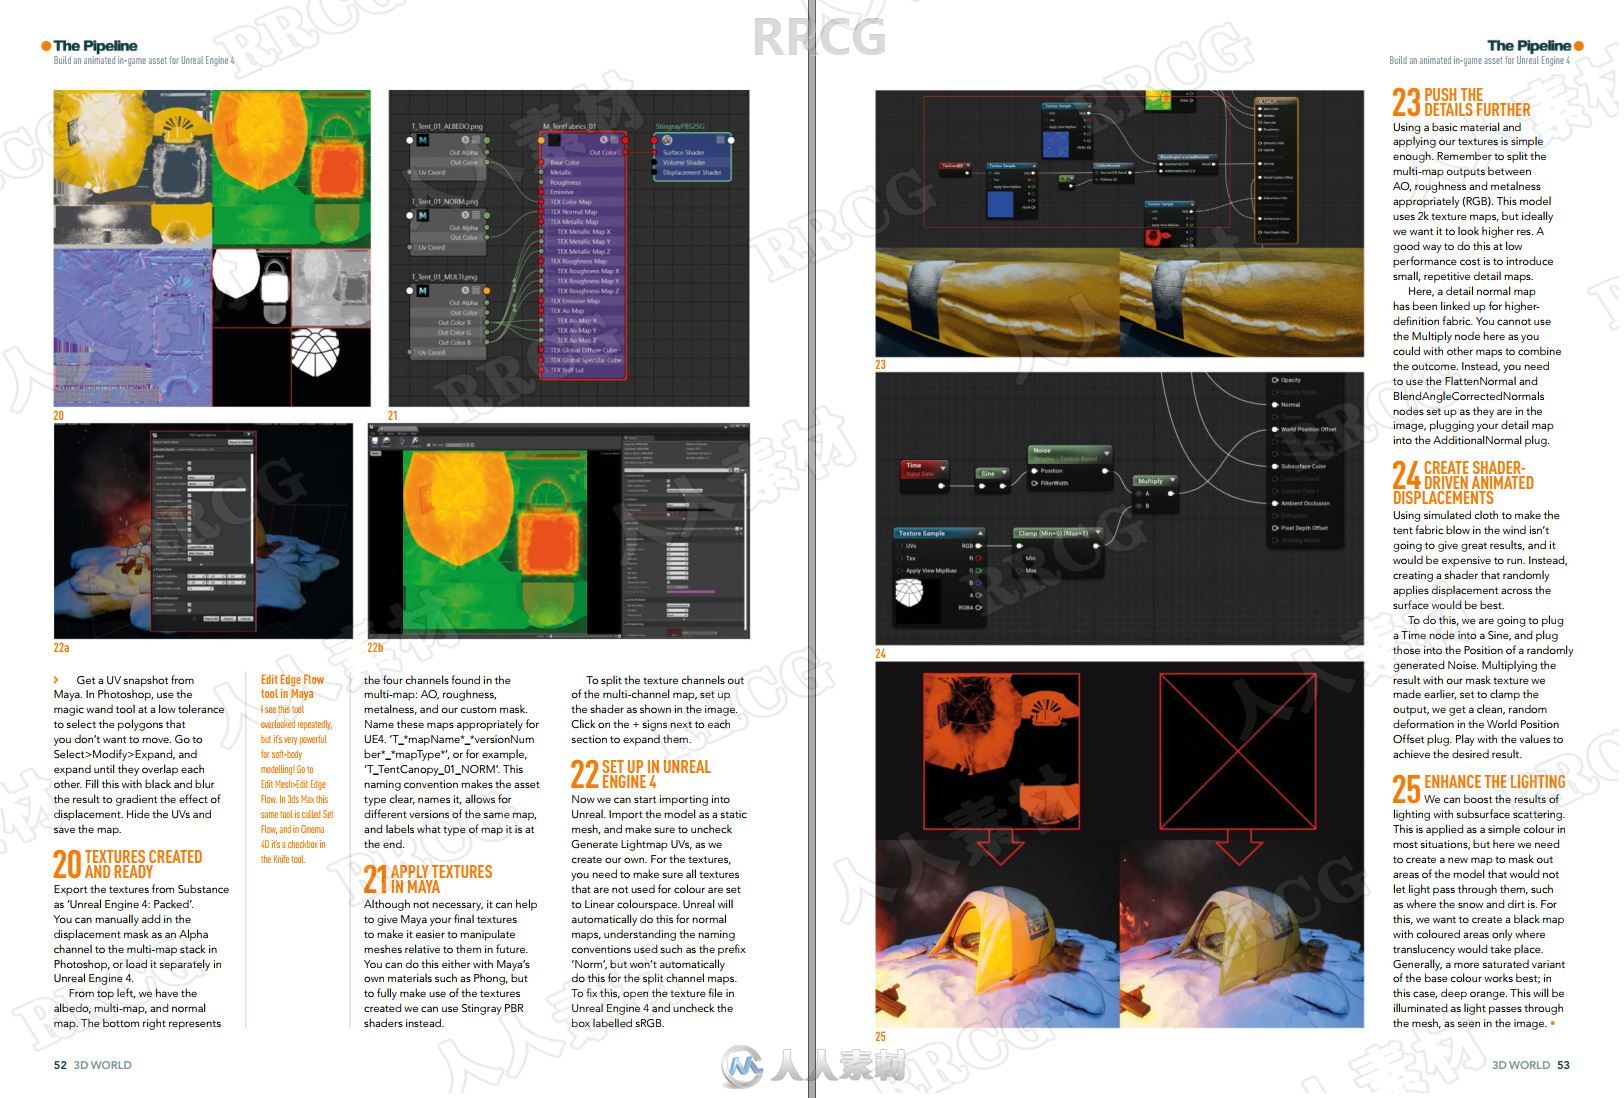
Task: Click the Ambient Occlusion pin
Action: [1275, 503]
